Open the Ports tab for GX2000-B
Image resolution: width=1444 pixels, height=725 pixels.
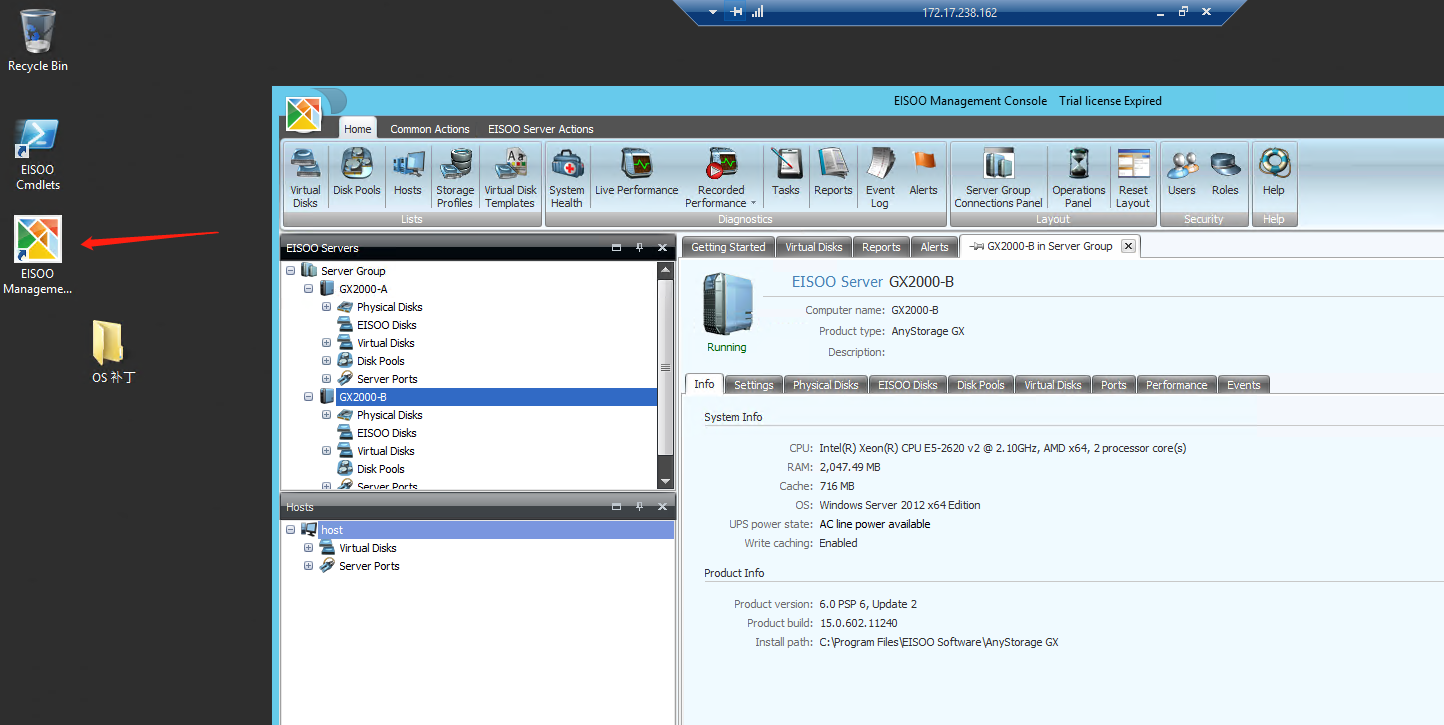(1113, 385)
